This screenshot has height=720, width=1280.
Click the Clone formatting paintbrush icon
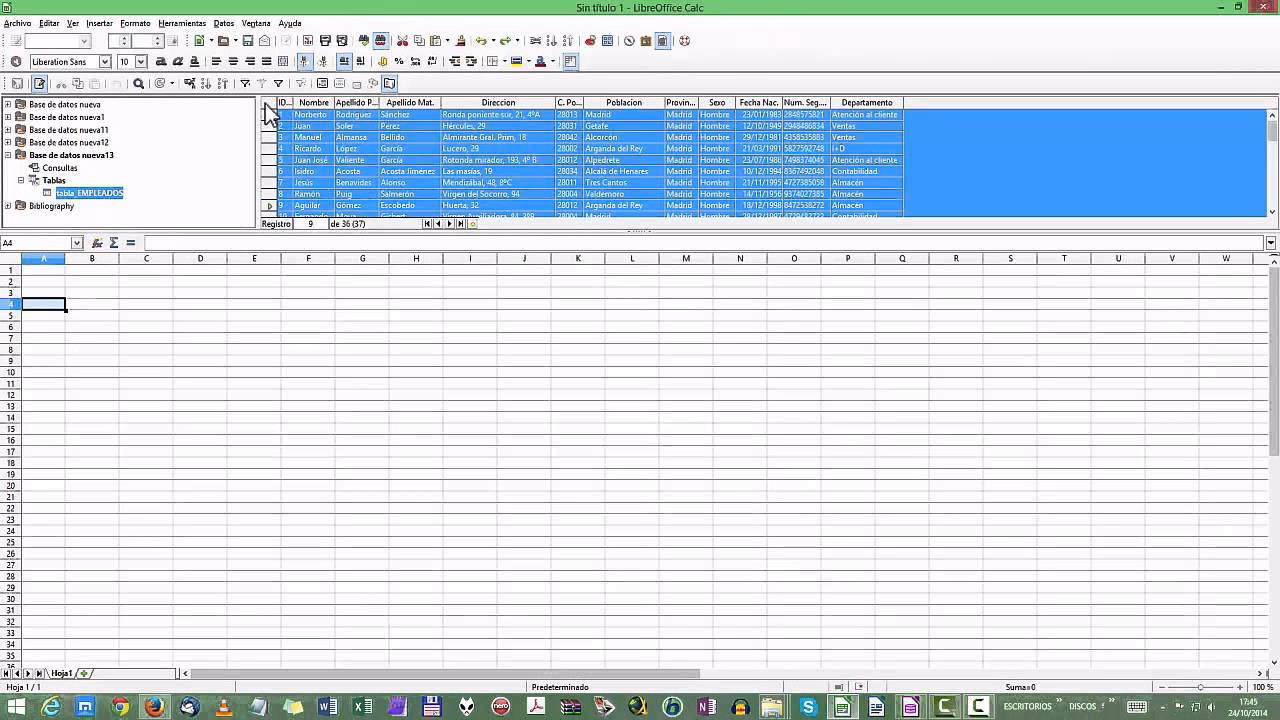461,41
